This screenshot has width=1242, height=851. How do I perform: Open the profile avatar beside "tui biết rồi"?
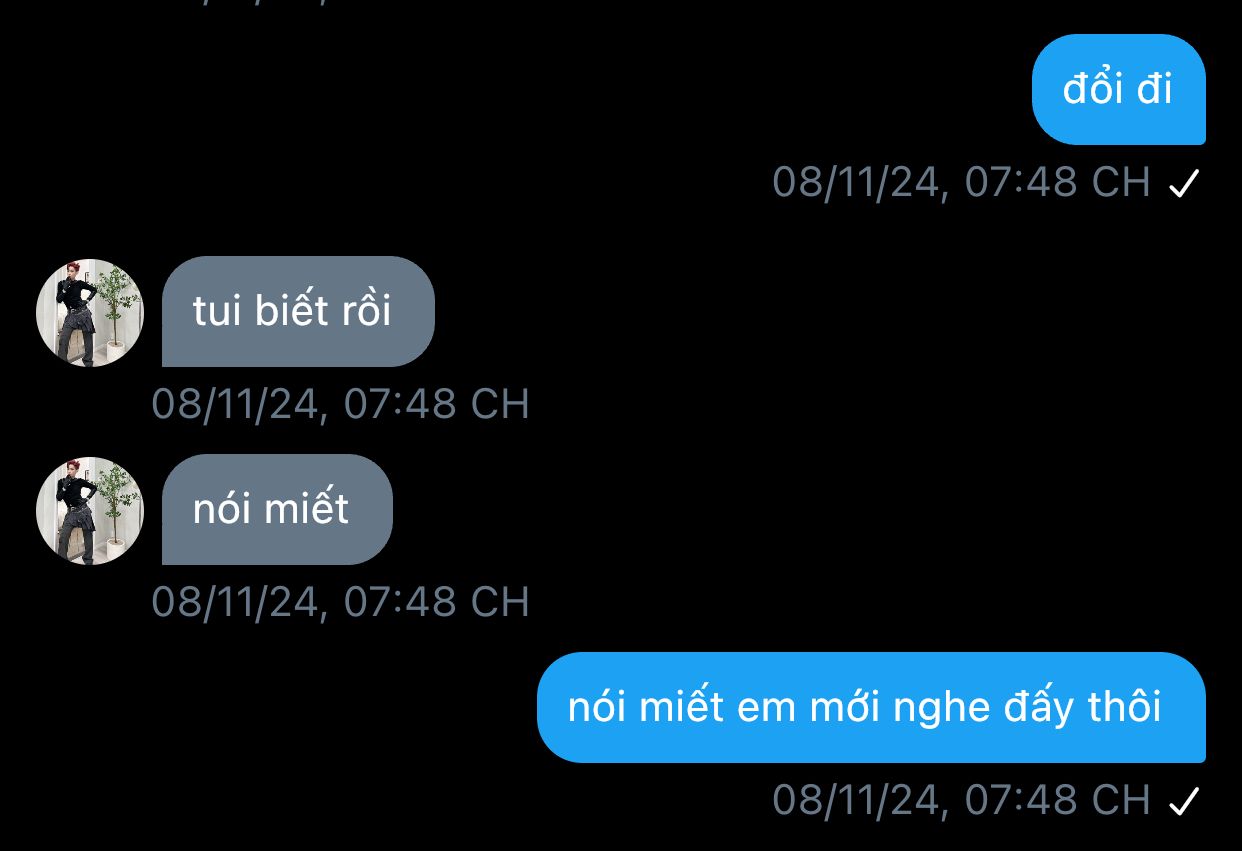coord(90,313)
